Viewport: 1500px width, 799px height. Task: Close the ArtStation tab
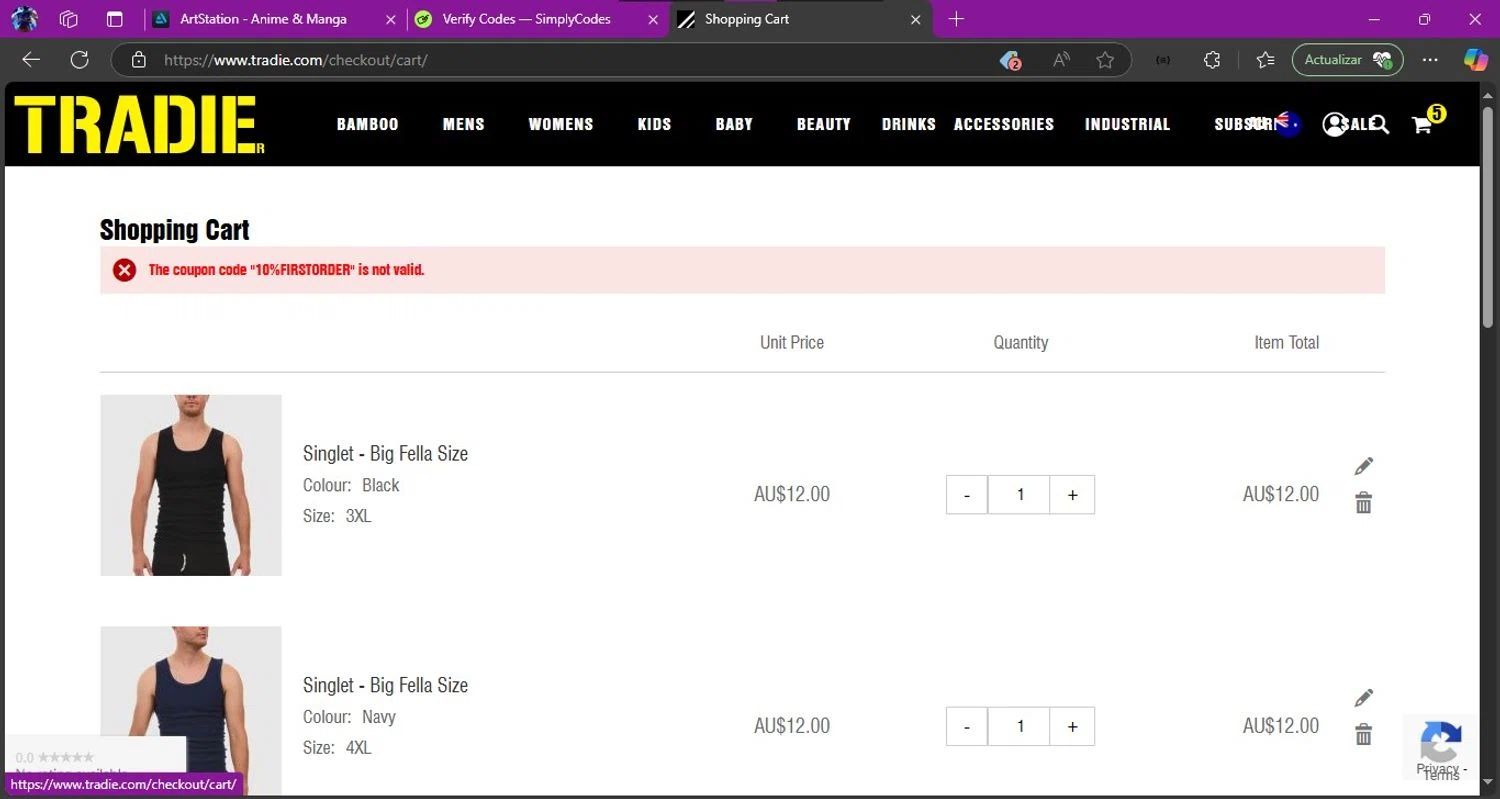[391, 19]
